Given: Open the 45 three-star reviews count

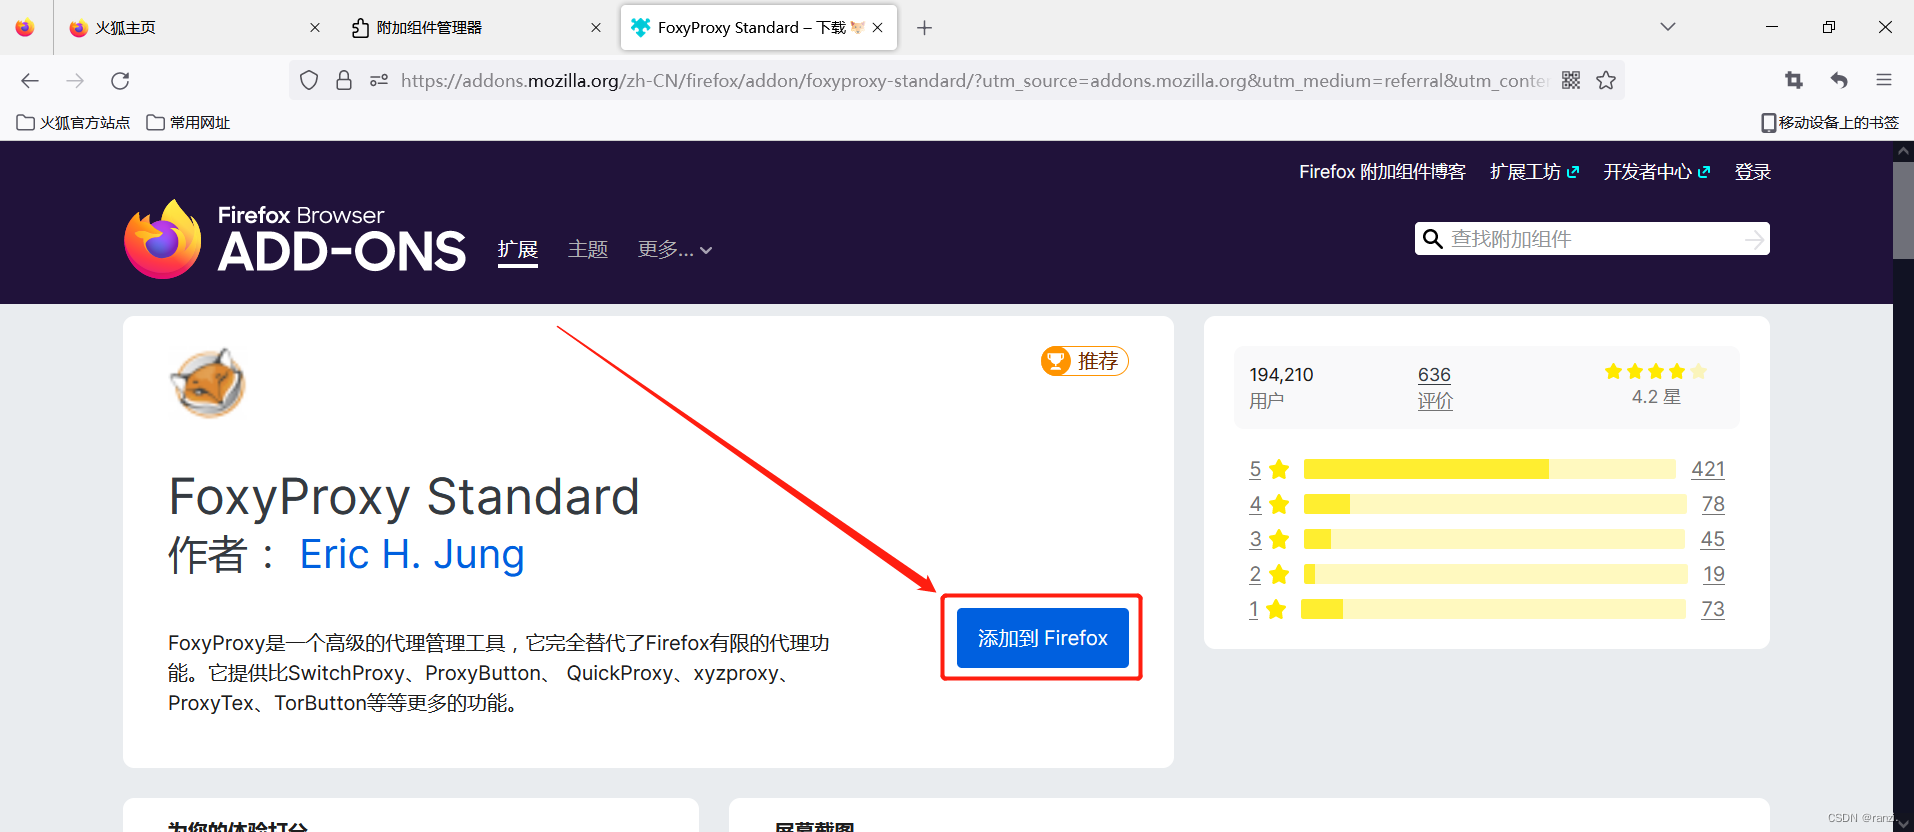Looking at the screenshot, I should 1712,539.
